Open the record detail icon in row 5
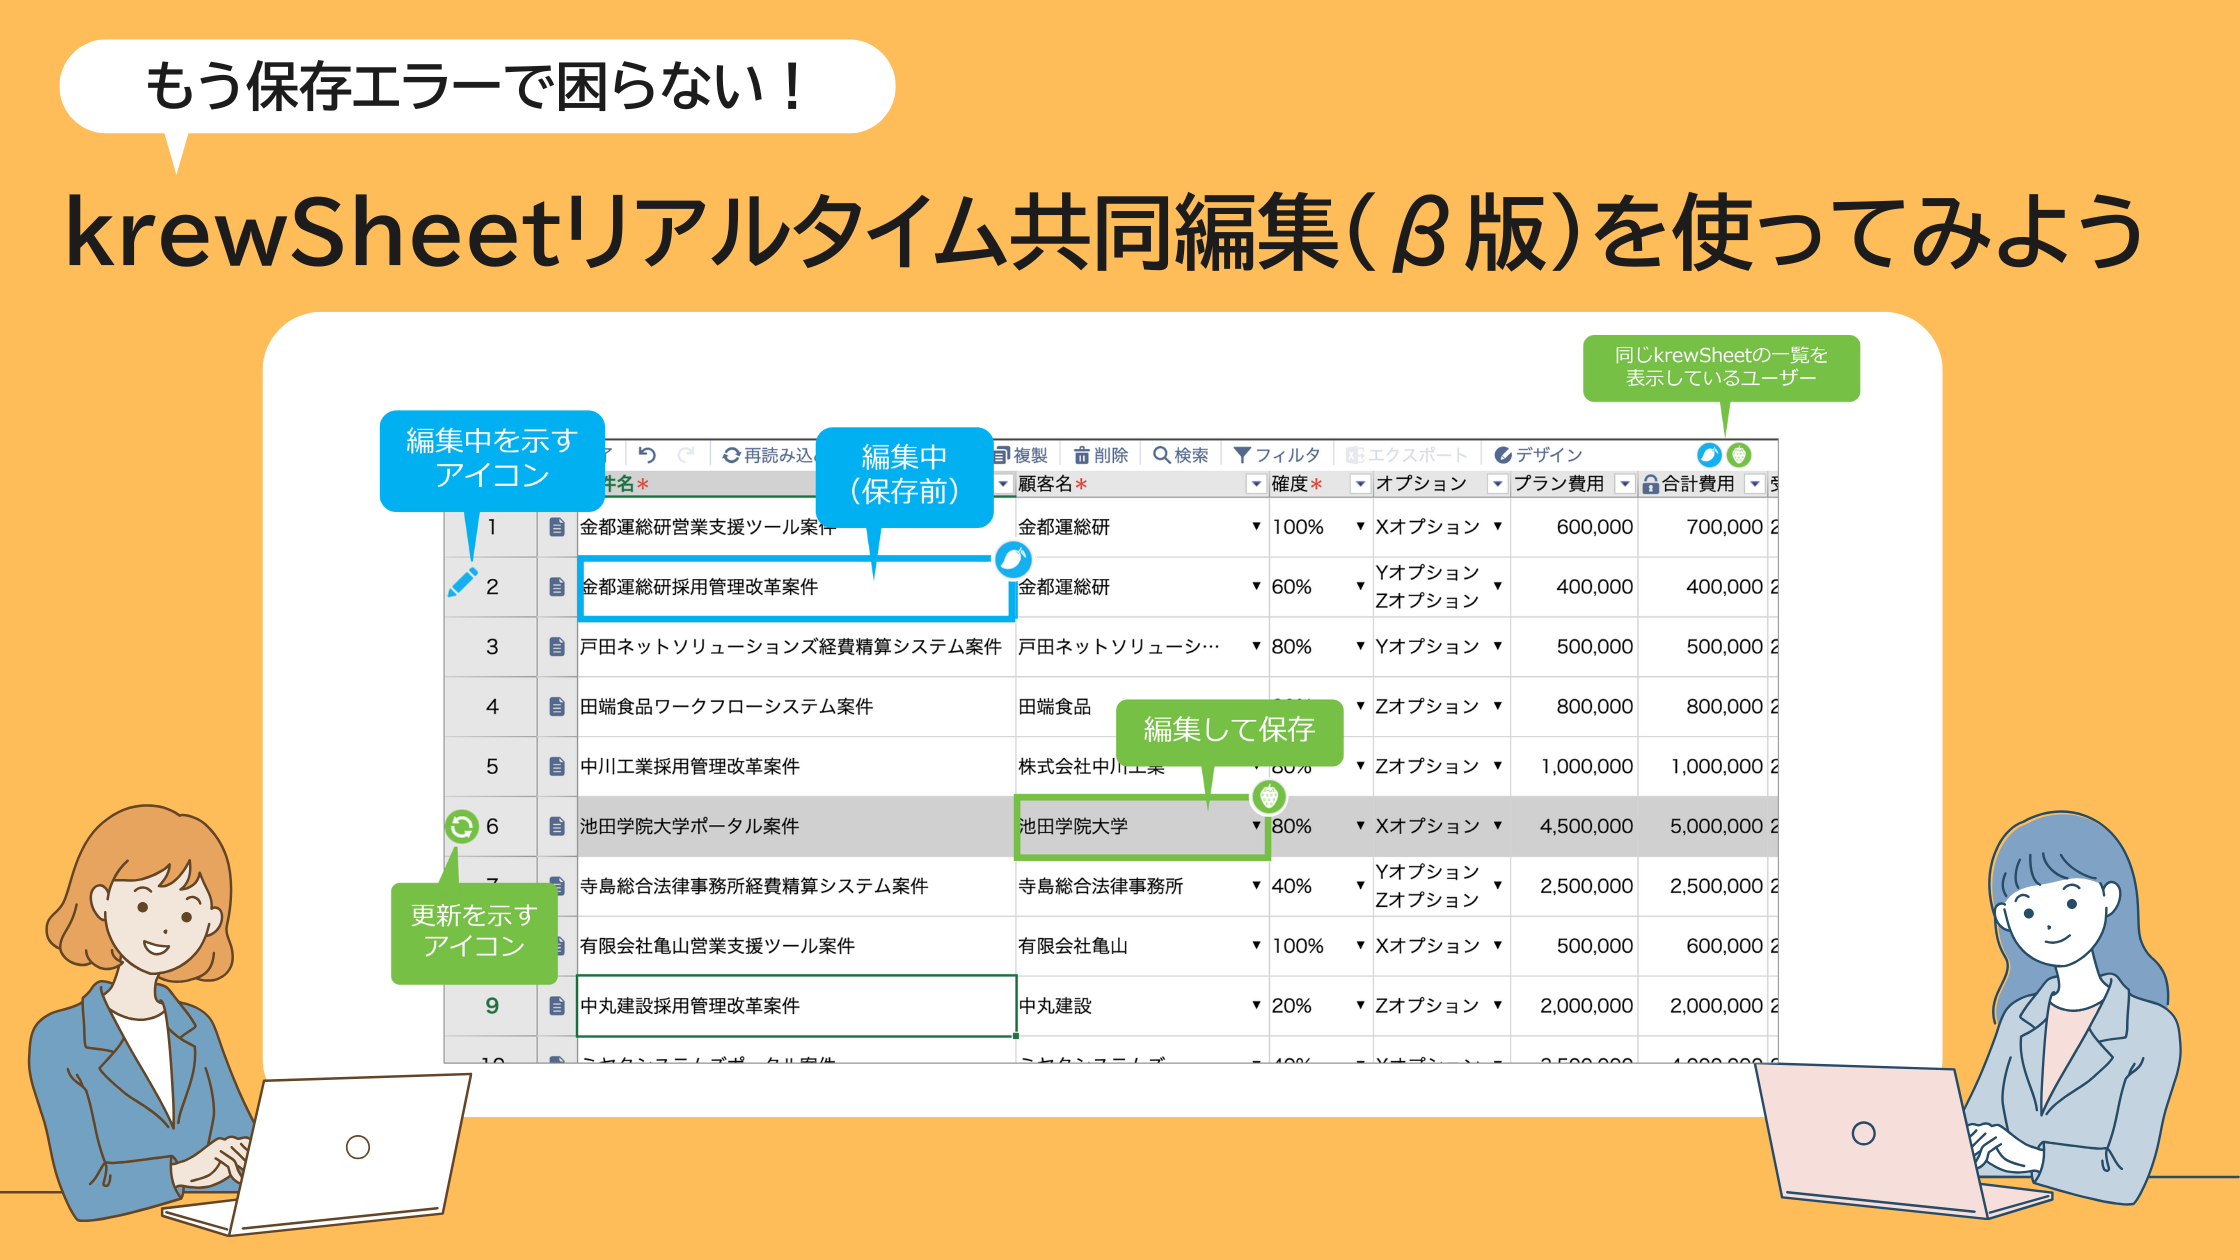This screenshot has height=1260, width=2240. click(557, 767)
